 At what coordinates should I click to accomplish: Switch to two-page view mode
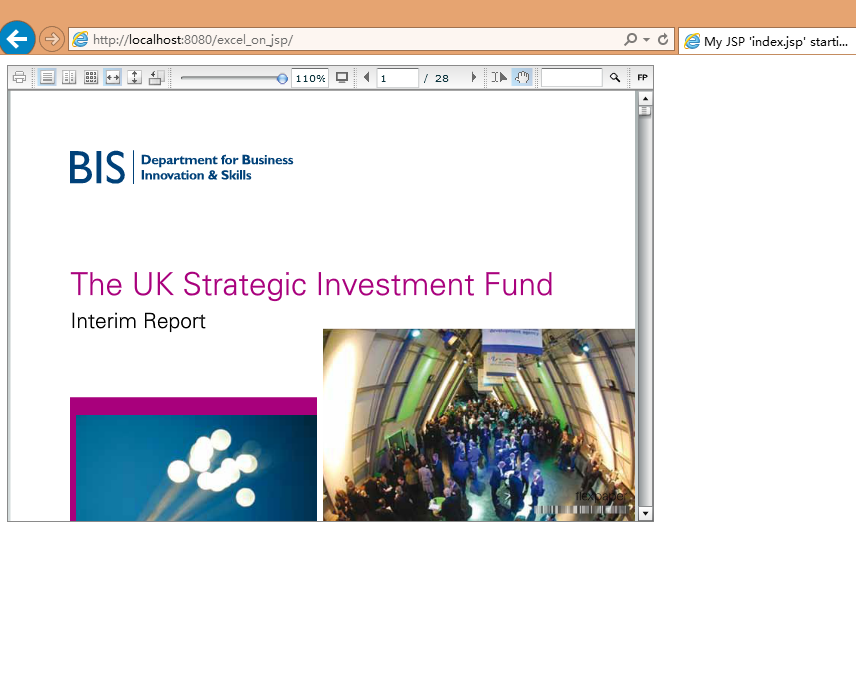(x=69, y=78)
